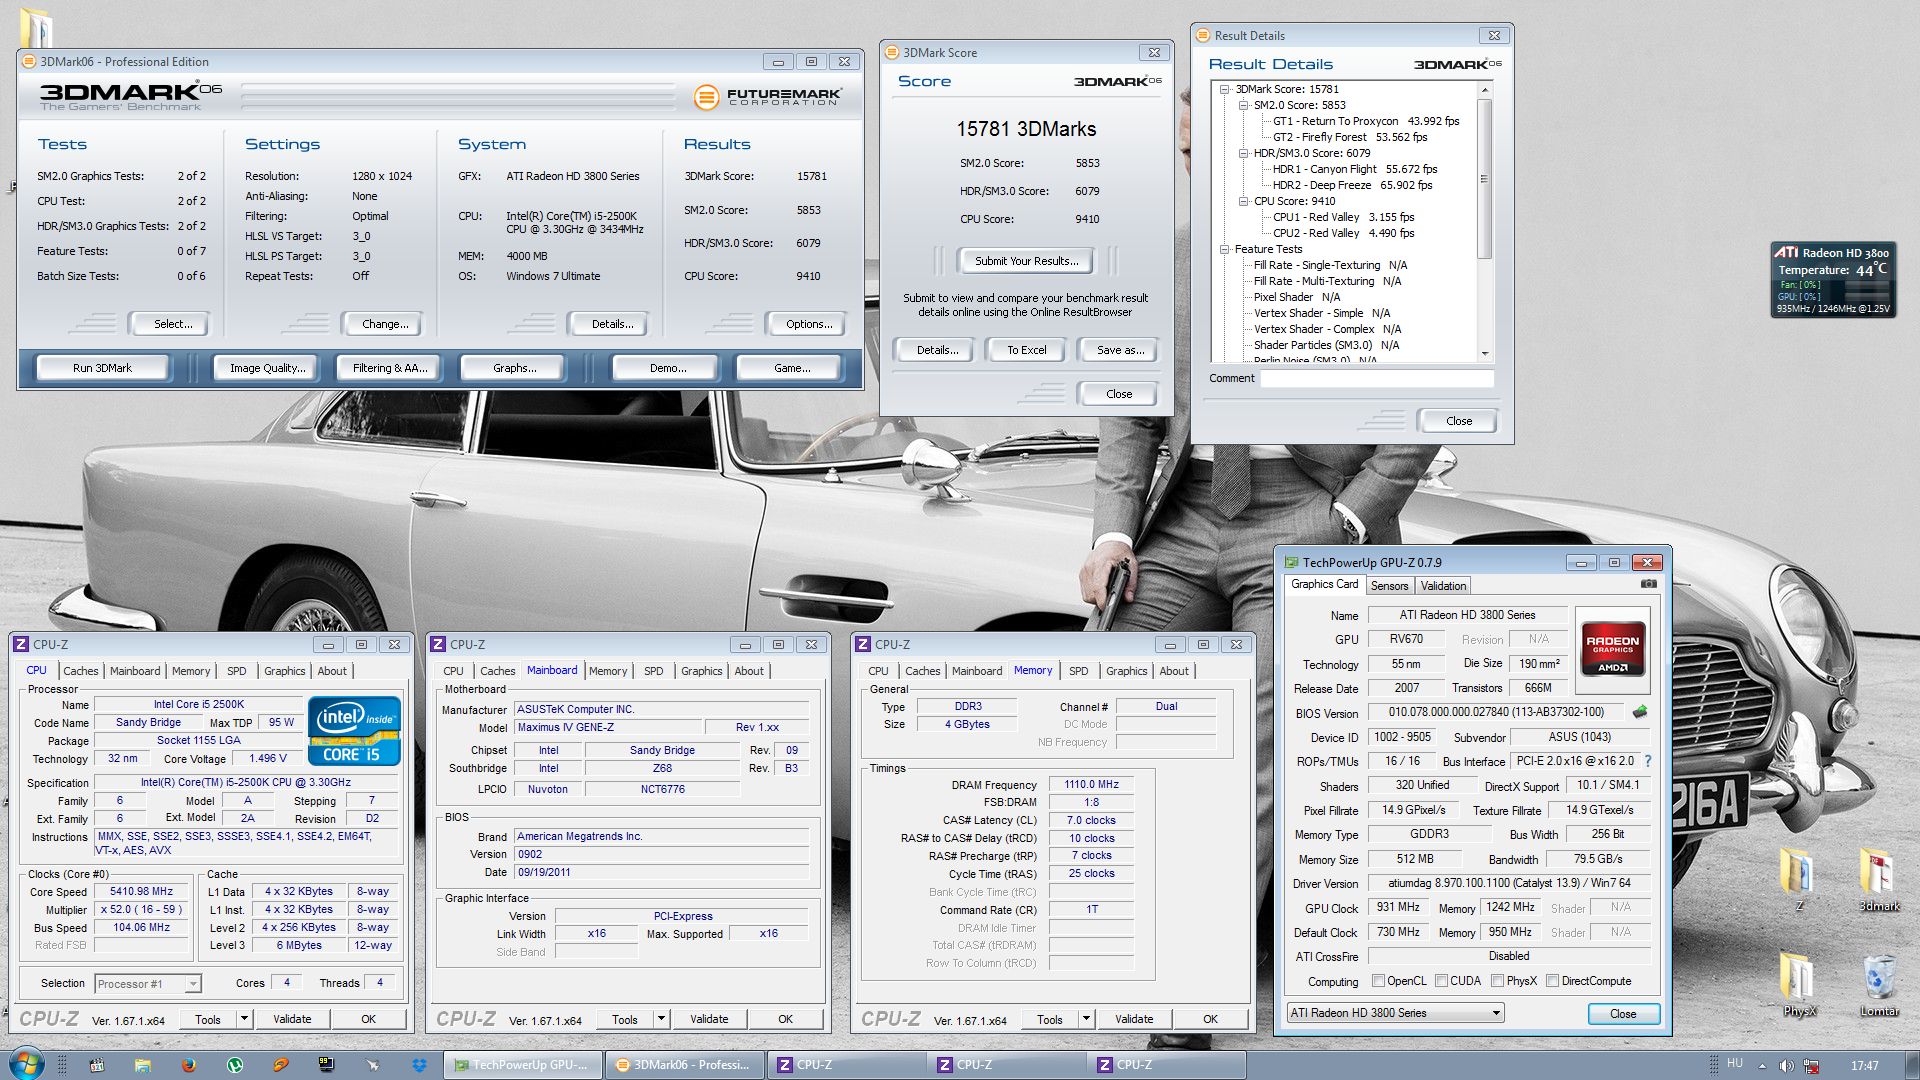Open Tools dropdown arrow in CPU-Z CPU window
Viewport: 1920px width, 1080px height.
coord(243,1019)
